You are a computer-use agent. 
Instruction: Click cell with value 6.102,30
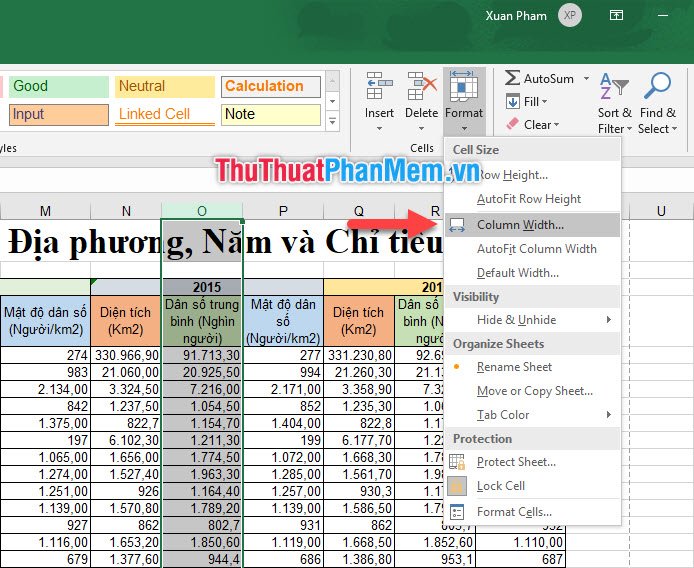(x=126, y=440)
